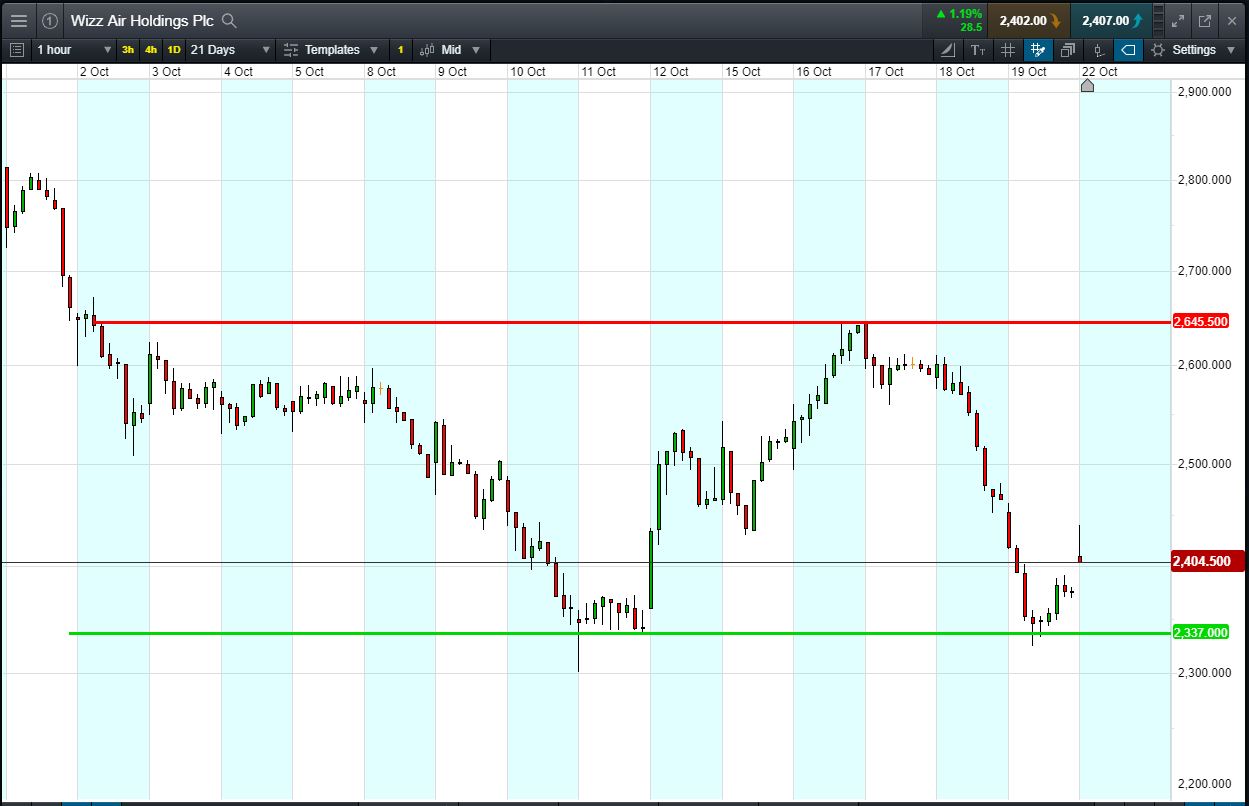
Task: Expand the 21 Days range dropdown
Action: [x=230, y=50]
